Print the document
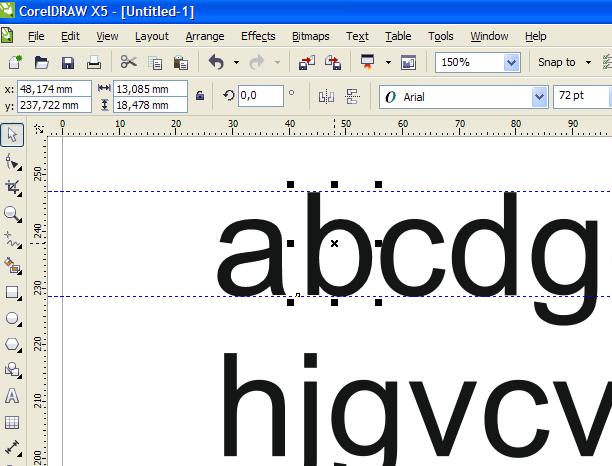The width and height of the screenshot is (612, 466). pyautogui.click(x=94, y=62)
